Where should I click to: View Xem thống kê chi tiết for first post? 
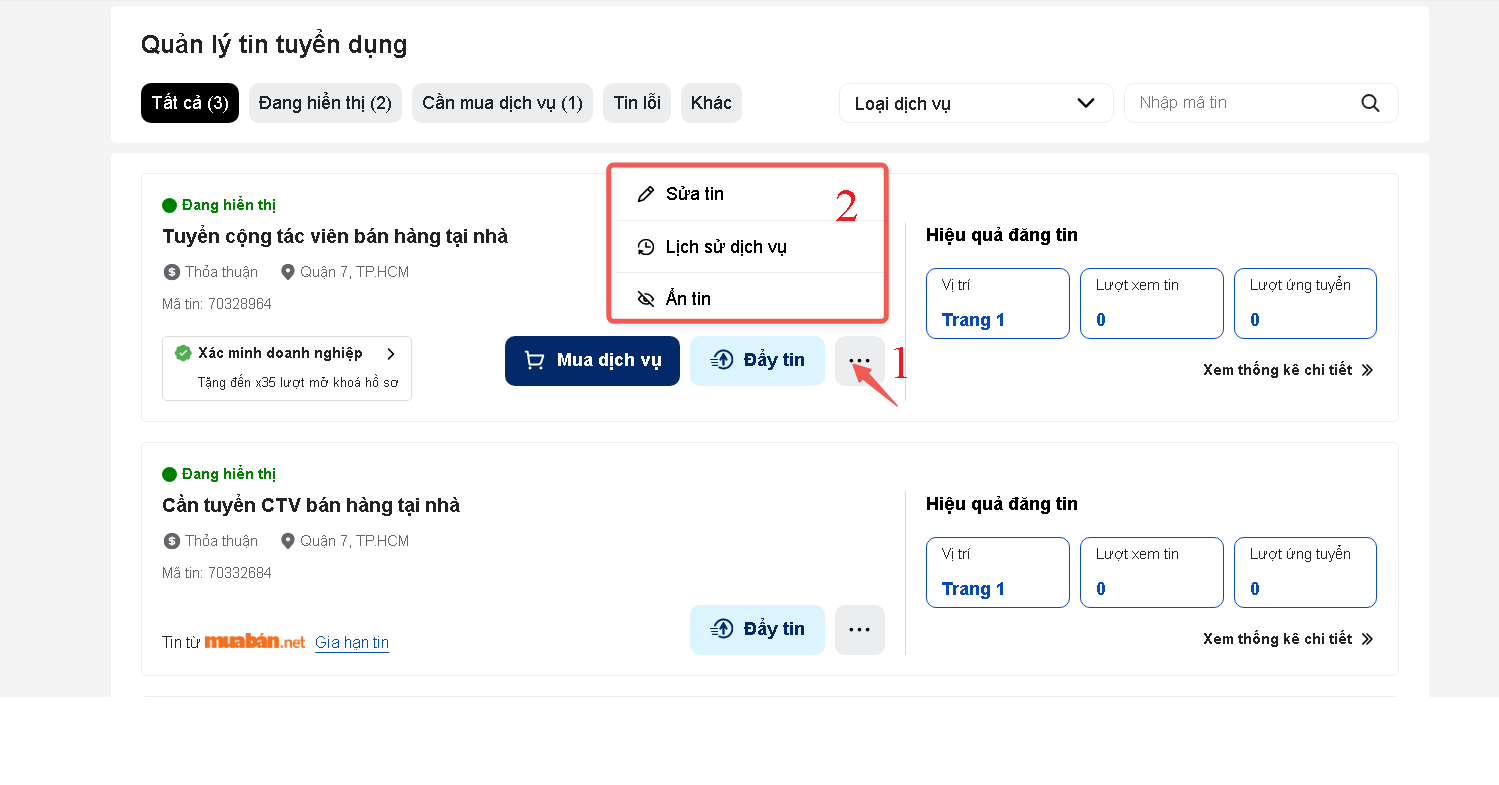[x=1287, y=370]
